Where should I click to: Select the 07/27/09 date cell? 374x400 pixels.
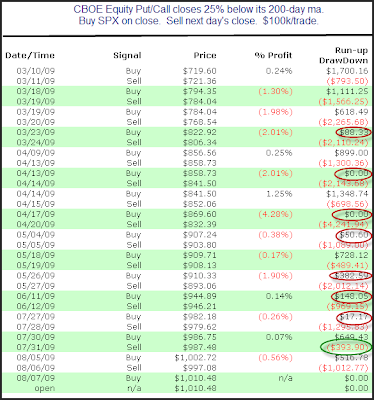coord(36,317)
